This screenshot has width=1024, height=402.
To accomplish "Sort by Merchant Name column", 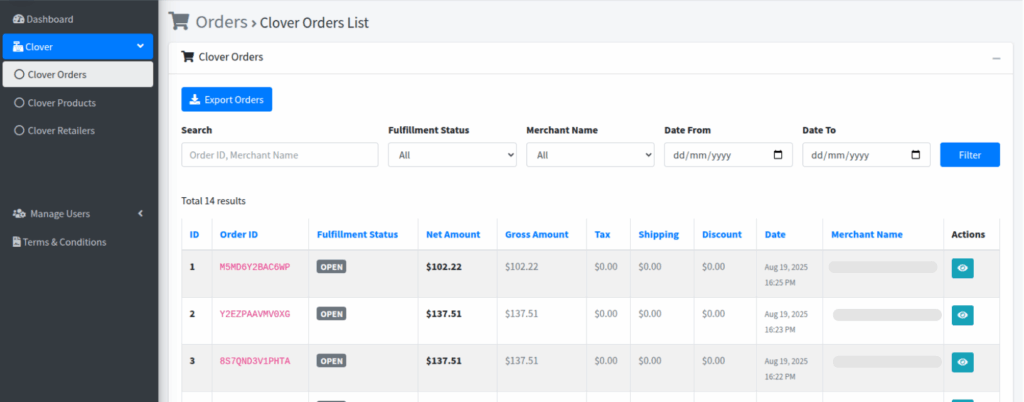I will pos(867,234).
